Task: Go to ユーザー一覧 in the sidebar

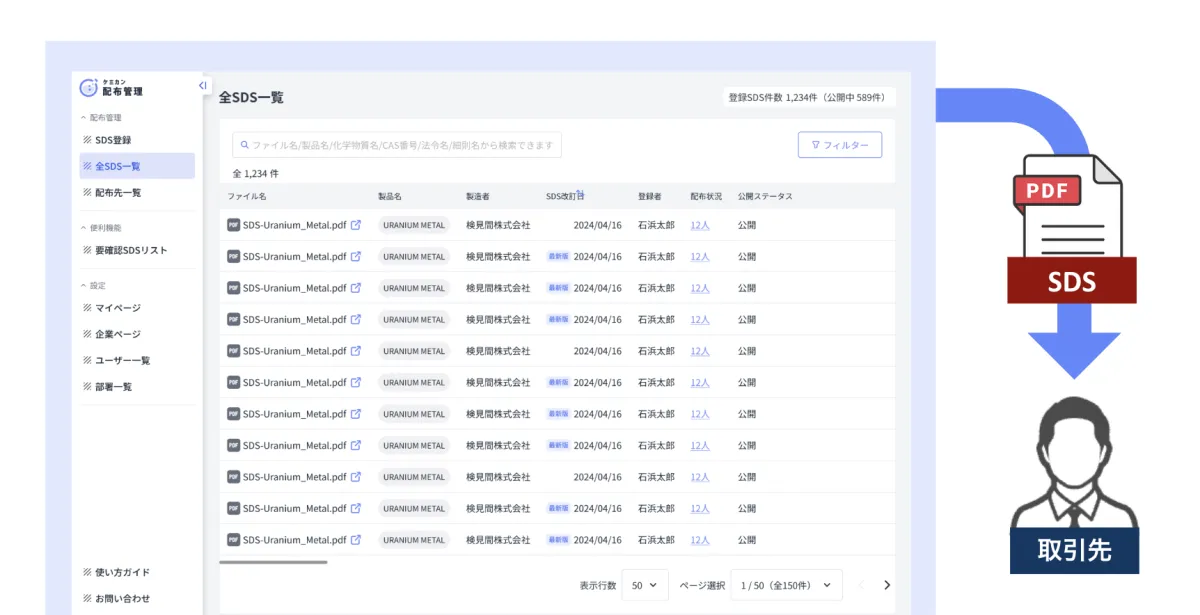Action: (122, 360)
